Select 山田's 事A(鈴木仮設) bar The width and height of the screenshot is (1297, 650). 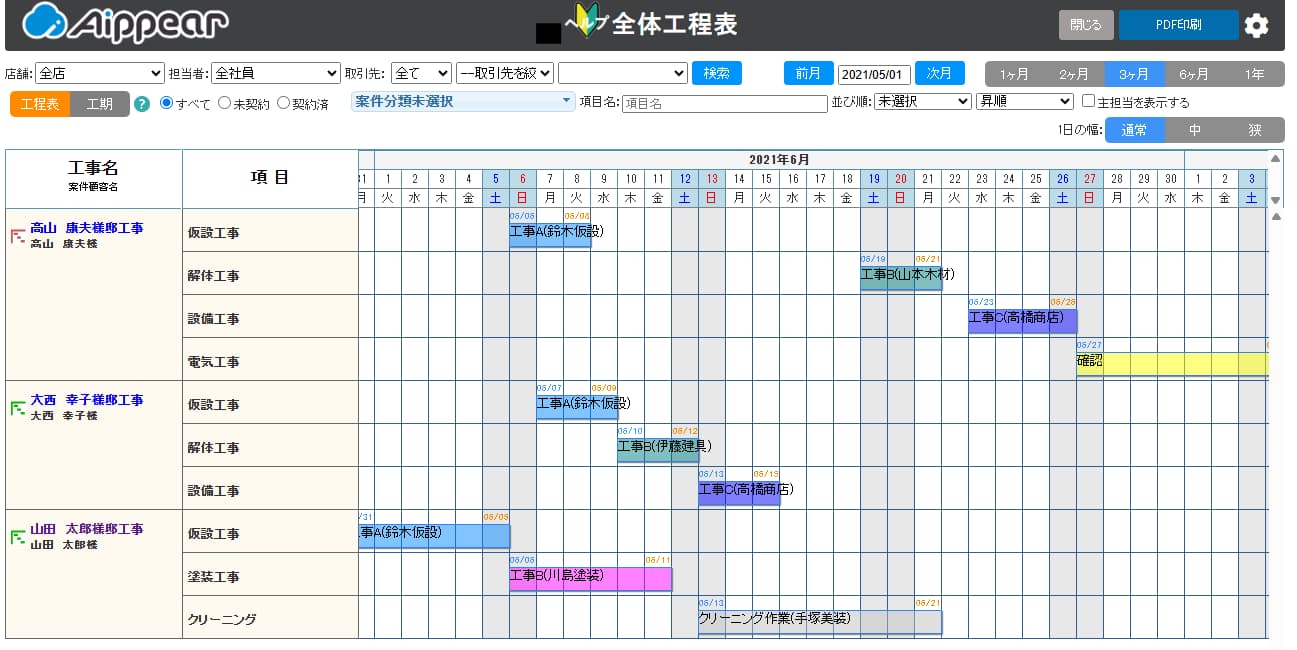(x=434, y=536)
